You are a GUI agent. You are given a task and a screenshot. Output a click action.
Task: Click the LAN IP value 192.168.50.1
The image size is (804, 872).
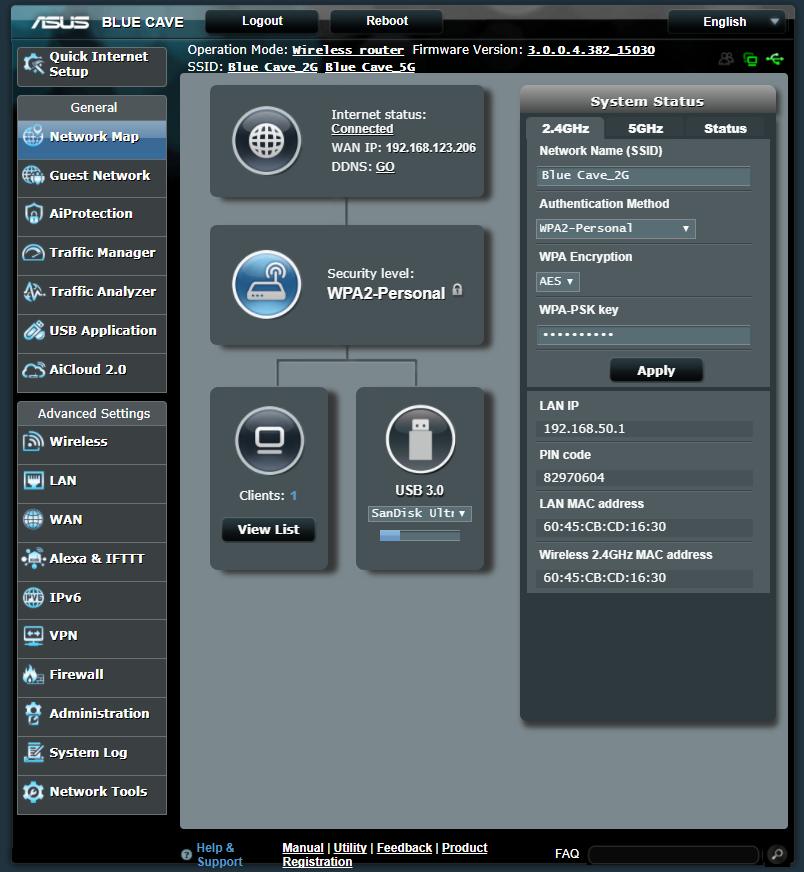tap(584, 429)
